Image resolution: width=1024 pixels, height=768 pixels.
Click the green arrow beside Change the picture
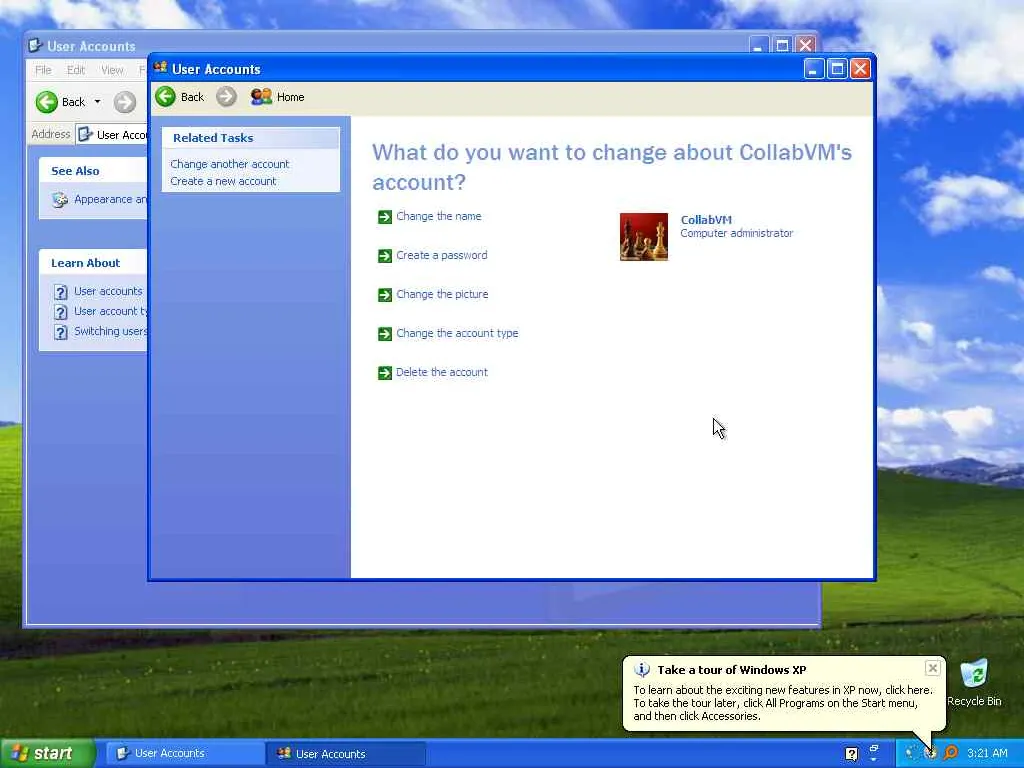click(x=385, y=295)
